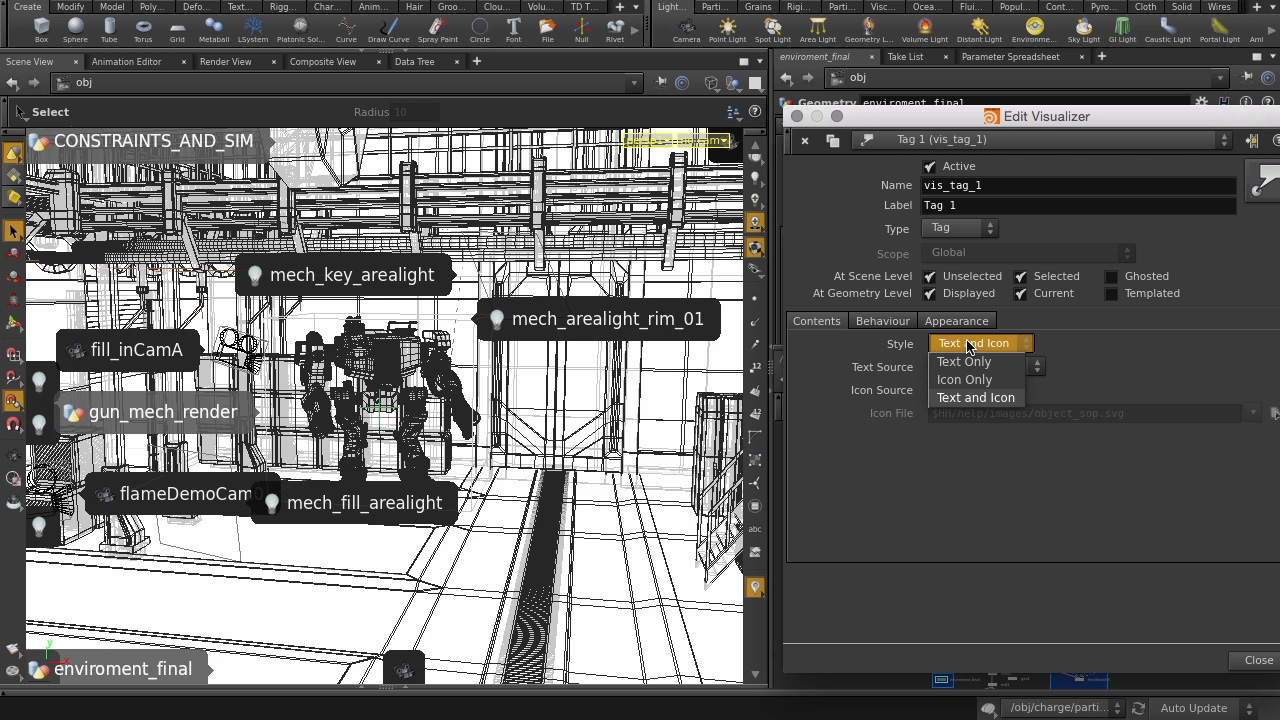Enable the Ghosted scene level checkbox
The height and width of the screenshot is (720, 1280).
1111,277
